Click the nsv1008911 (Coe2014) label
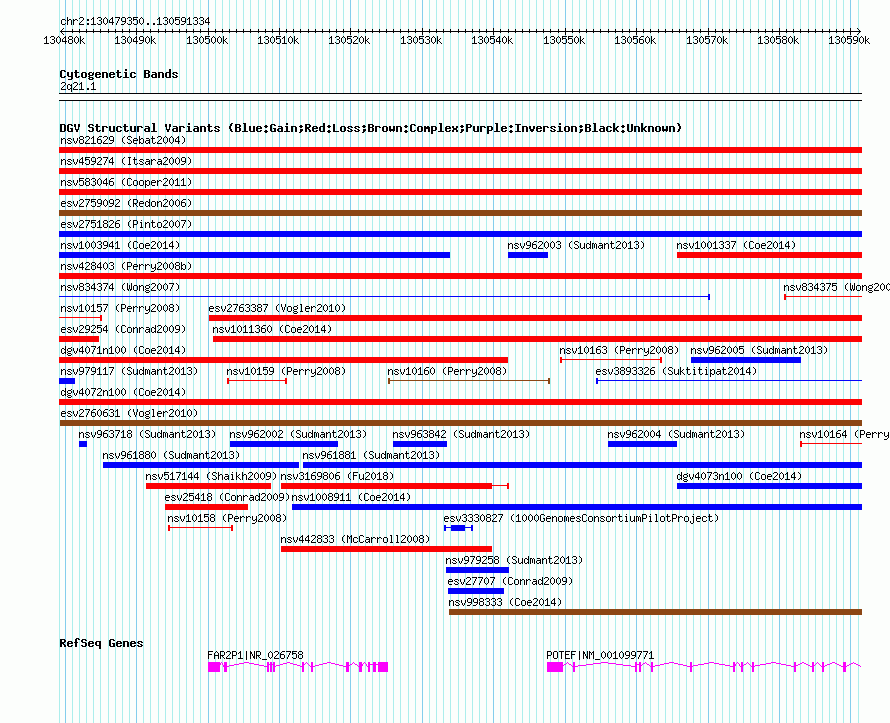 coord(351,497)
